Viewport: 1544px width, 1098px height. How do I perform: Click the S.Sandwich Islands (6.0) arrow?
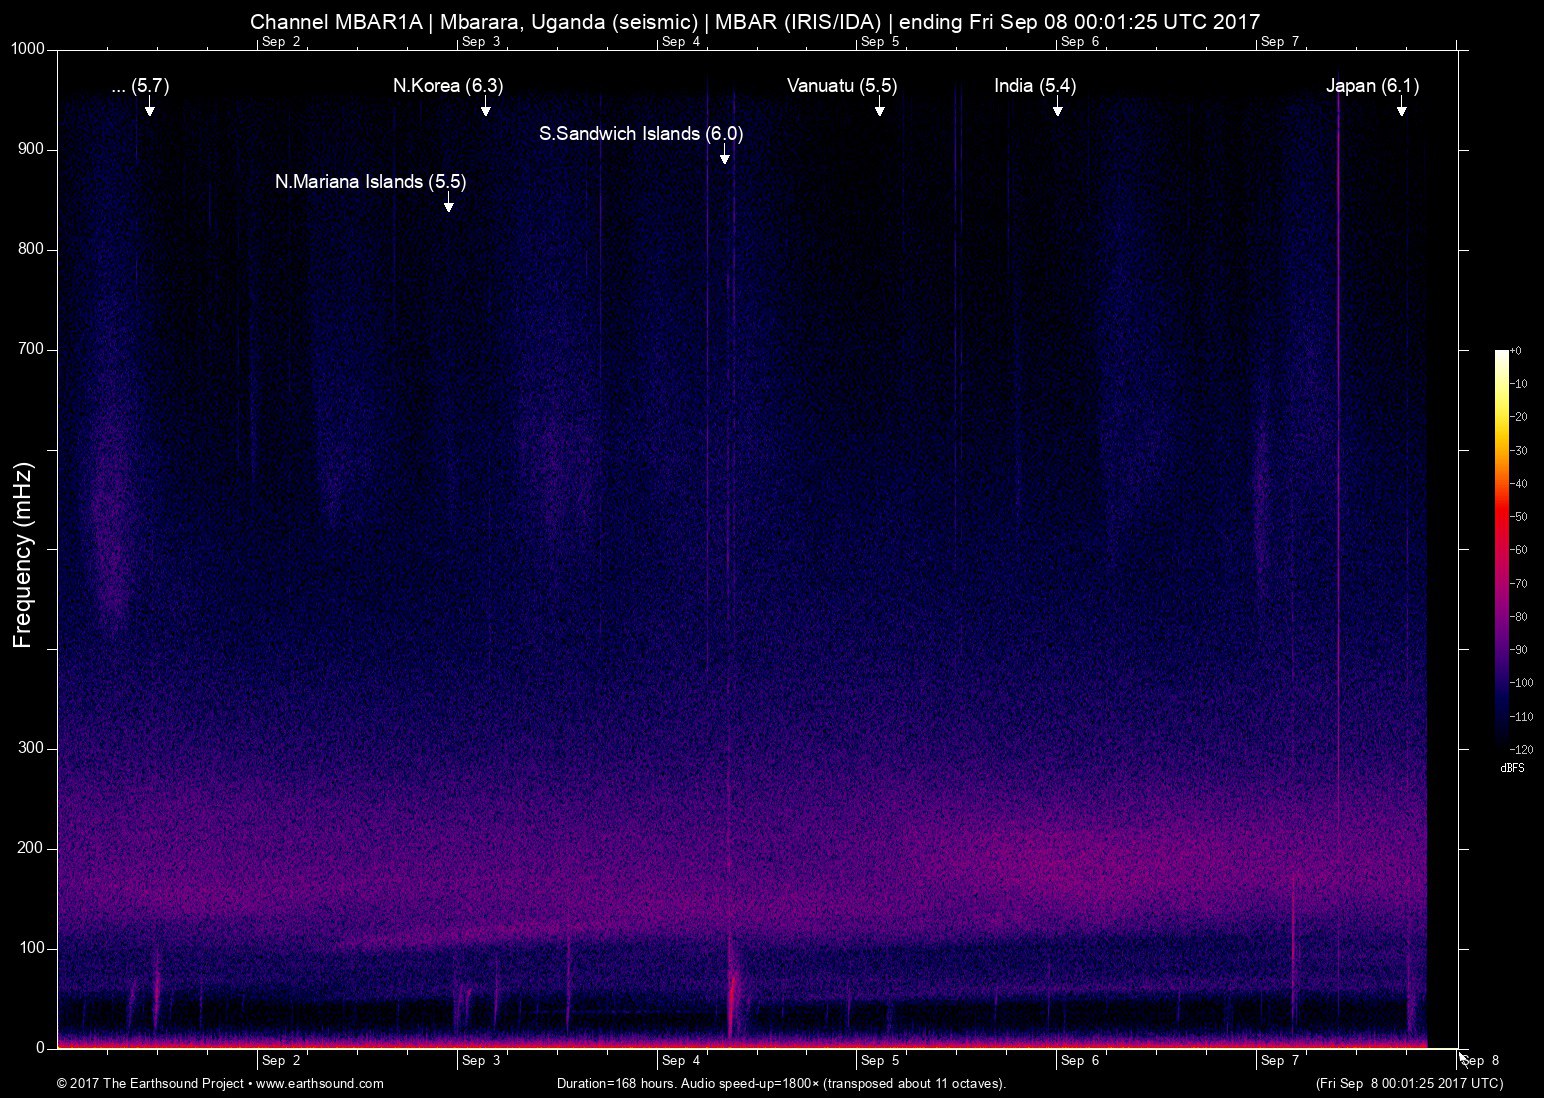coord(724,157)
